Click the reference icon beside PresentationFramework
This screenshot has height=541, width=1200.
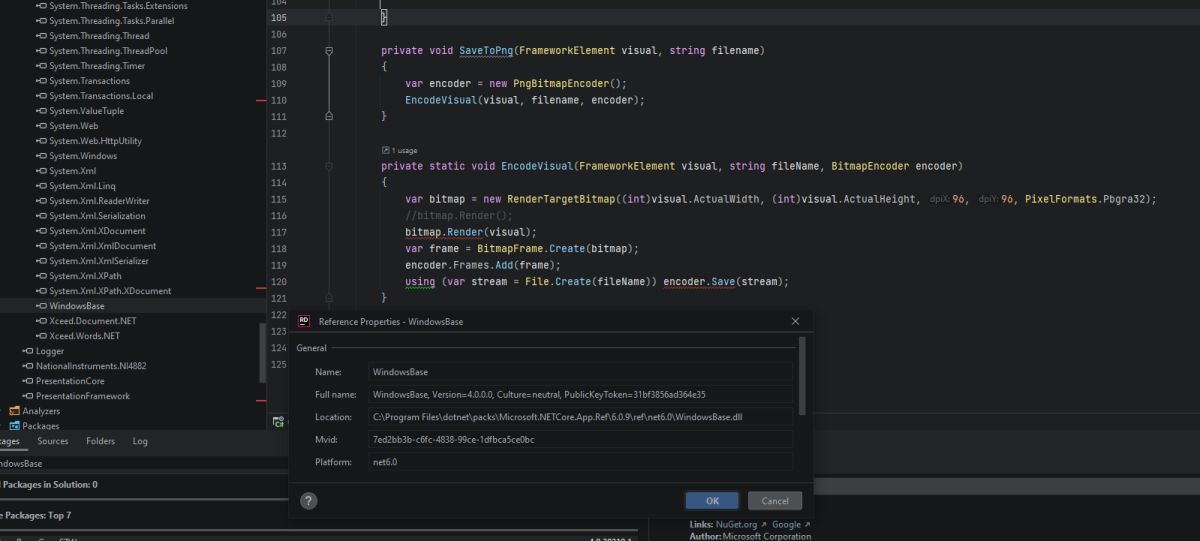28,396
